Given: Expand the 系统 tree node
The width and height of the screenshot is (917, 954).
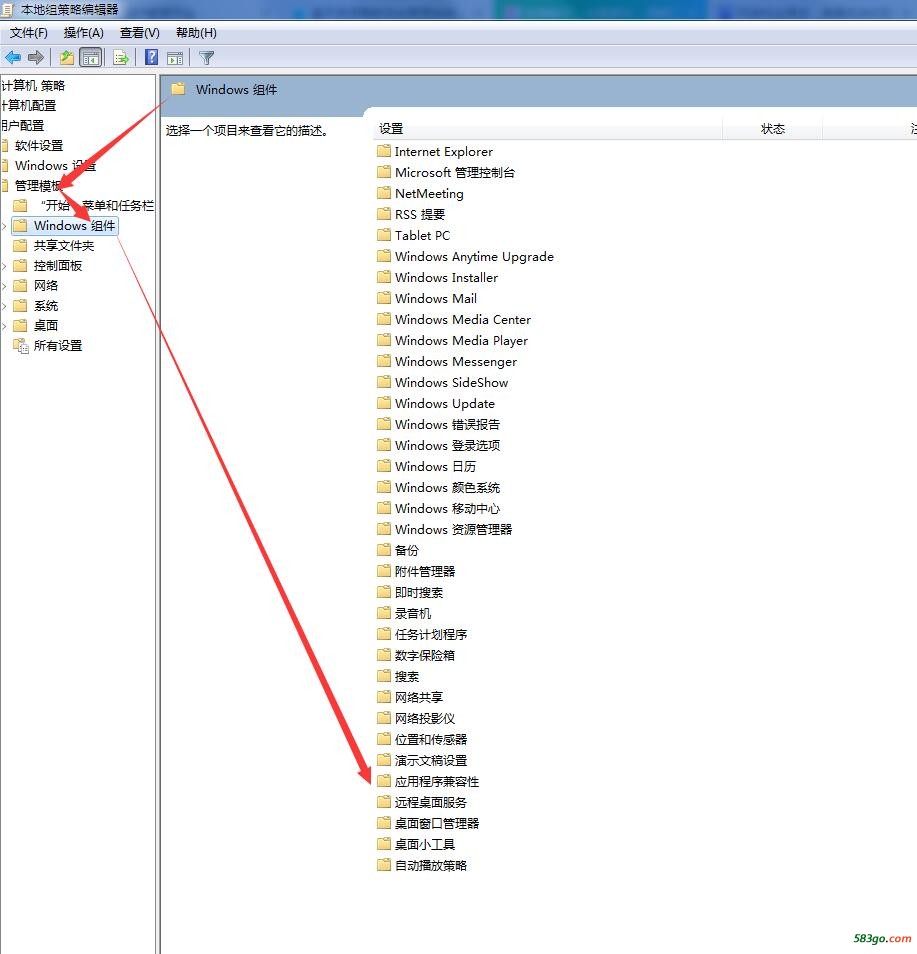Looking at the screenshot, I should pos(4,306).
